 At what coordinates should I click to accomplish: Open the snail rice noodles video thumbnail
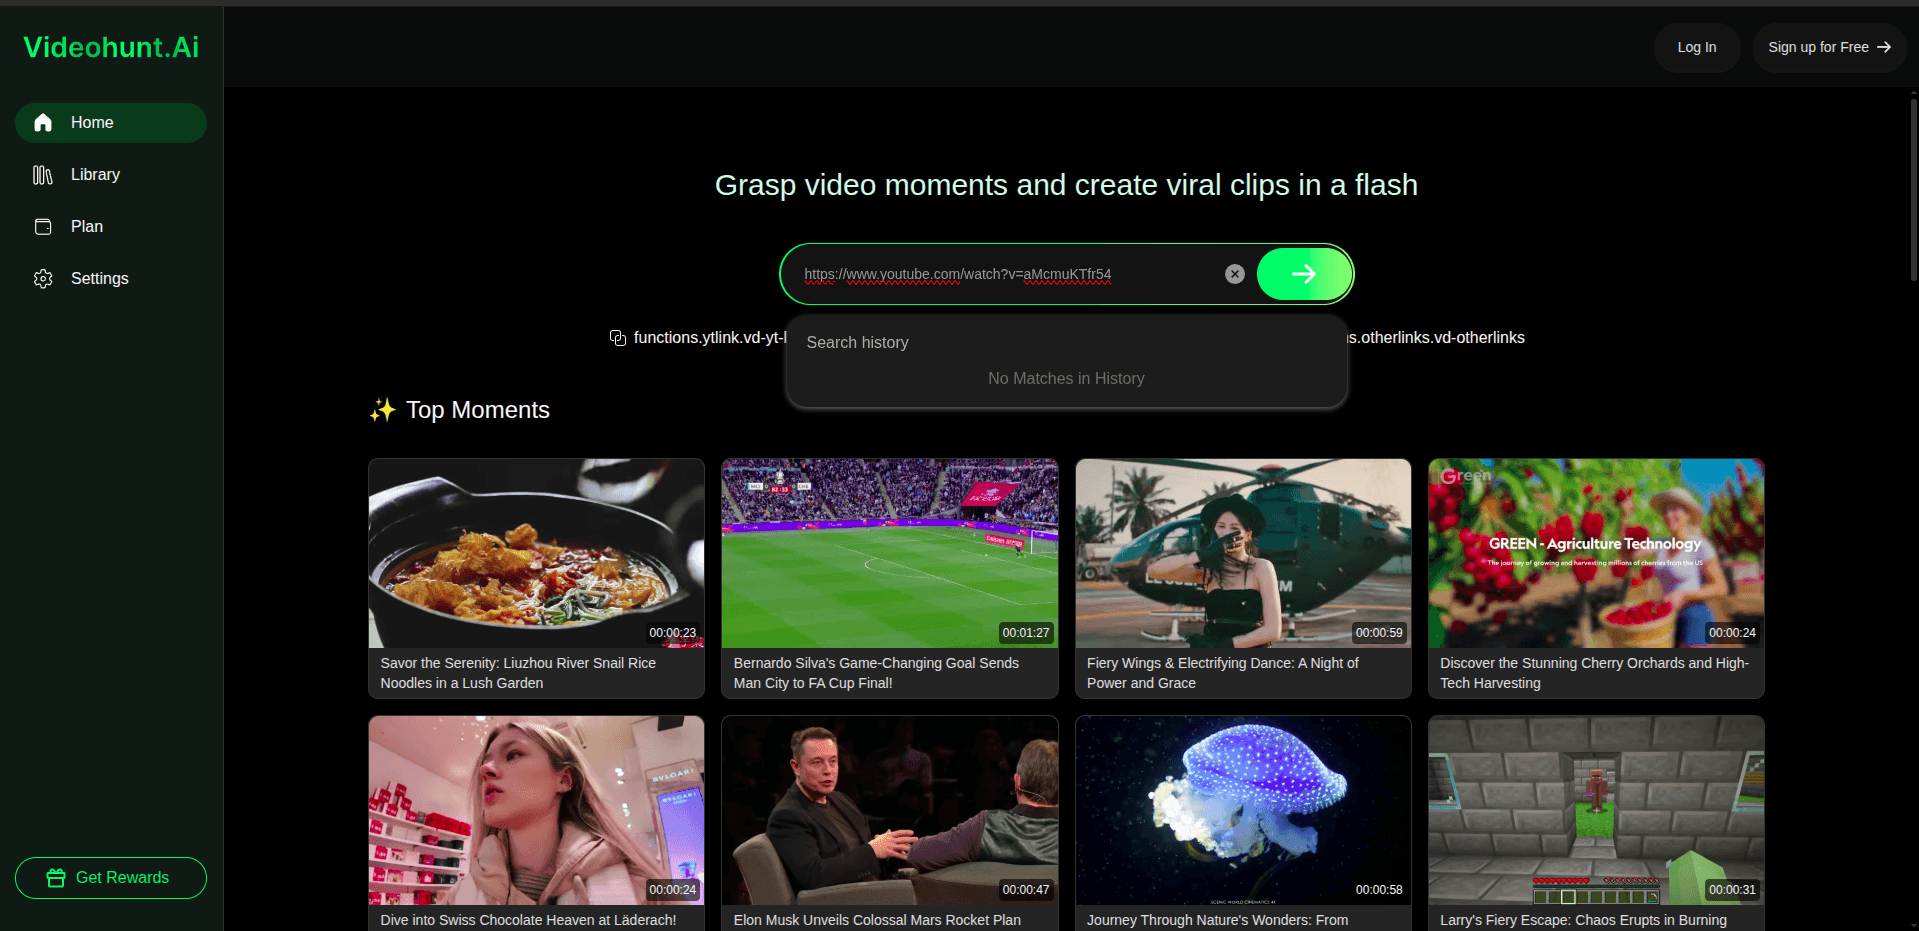pyautogui.click(x=536, y=553)
